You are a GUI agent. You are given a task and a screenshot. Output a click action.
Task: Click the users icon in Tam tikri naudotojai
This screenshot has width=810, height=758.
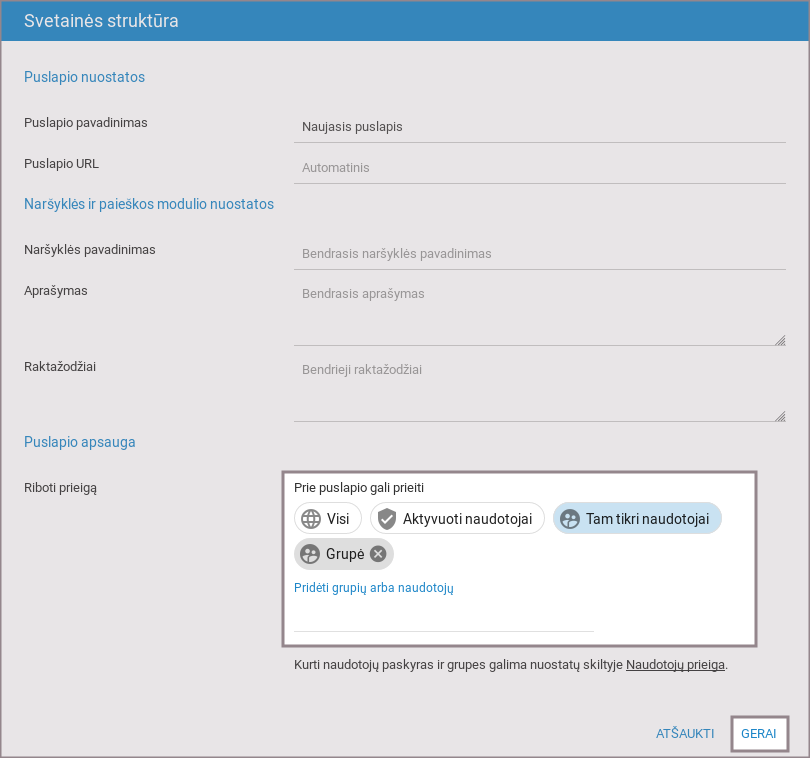click(x=570, y=518)
